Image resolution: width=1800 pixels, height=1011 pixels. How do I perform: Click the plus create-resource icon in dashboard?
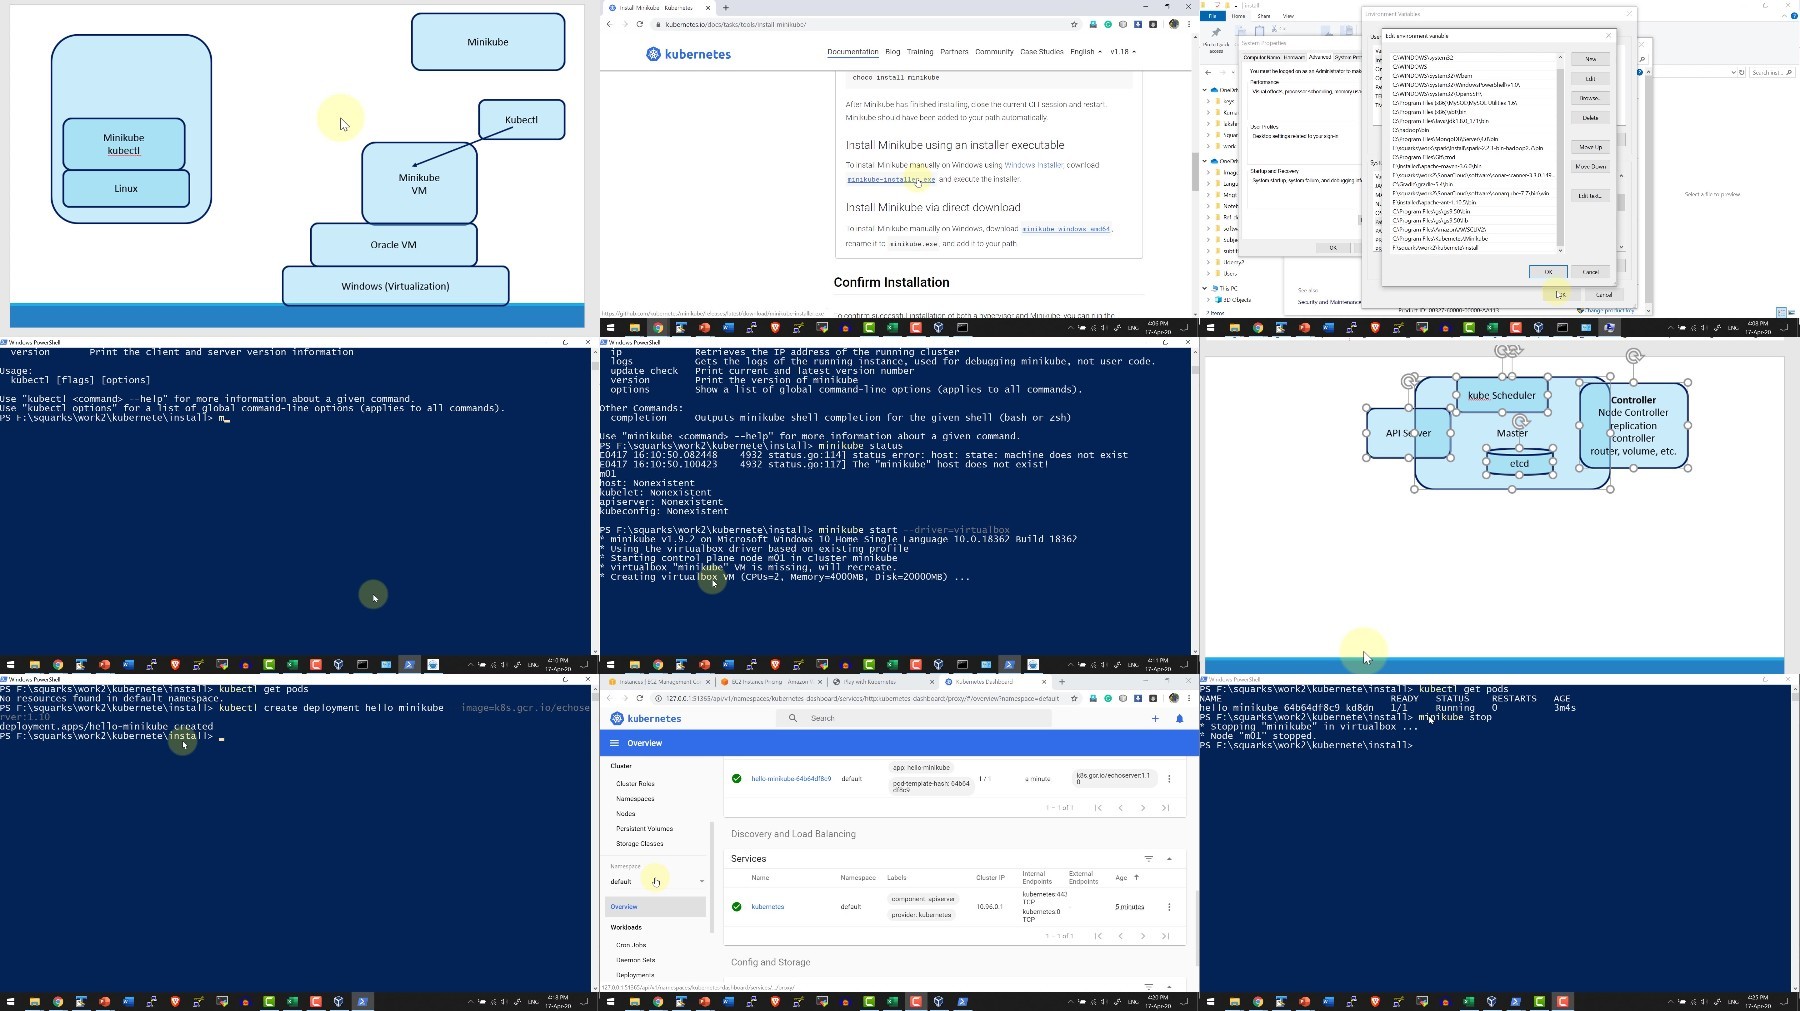click(x=1155, y=718)
